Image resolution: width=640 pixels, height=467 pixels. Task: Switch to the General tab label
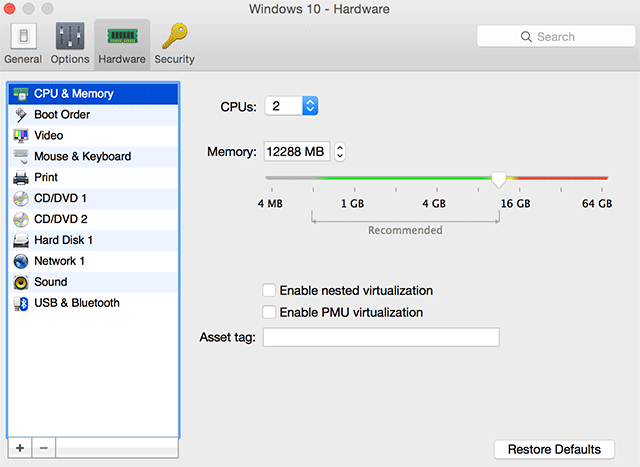tap(23, 59)
